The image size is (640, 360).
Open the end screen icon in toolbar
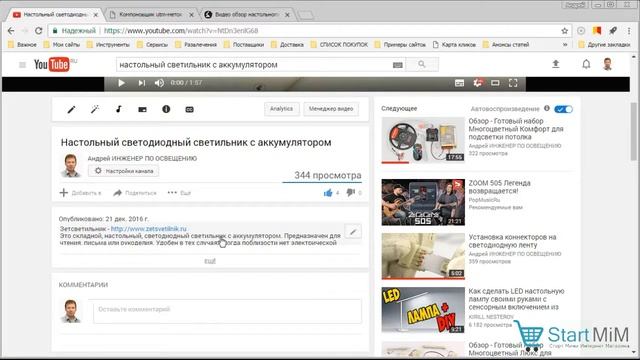[x=142, y=109]
